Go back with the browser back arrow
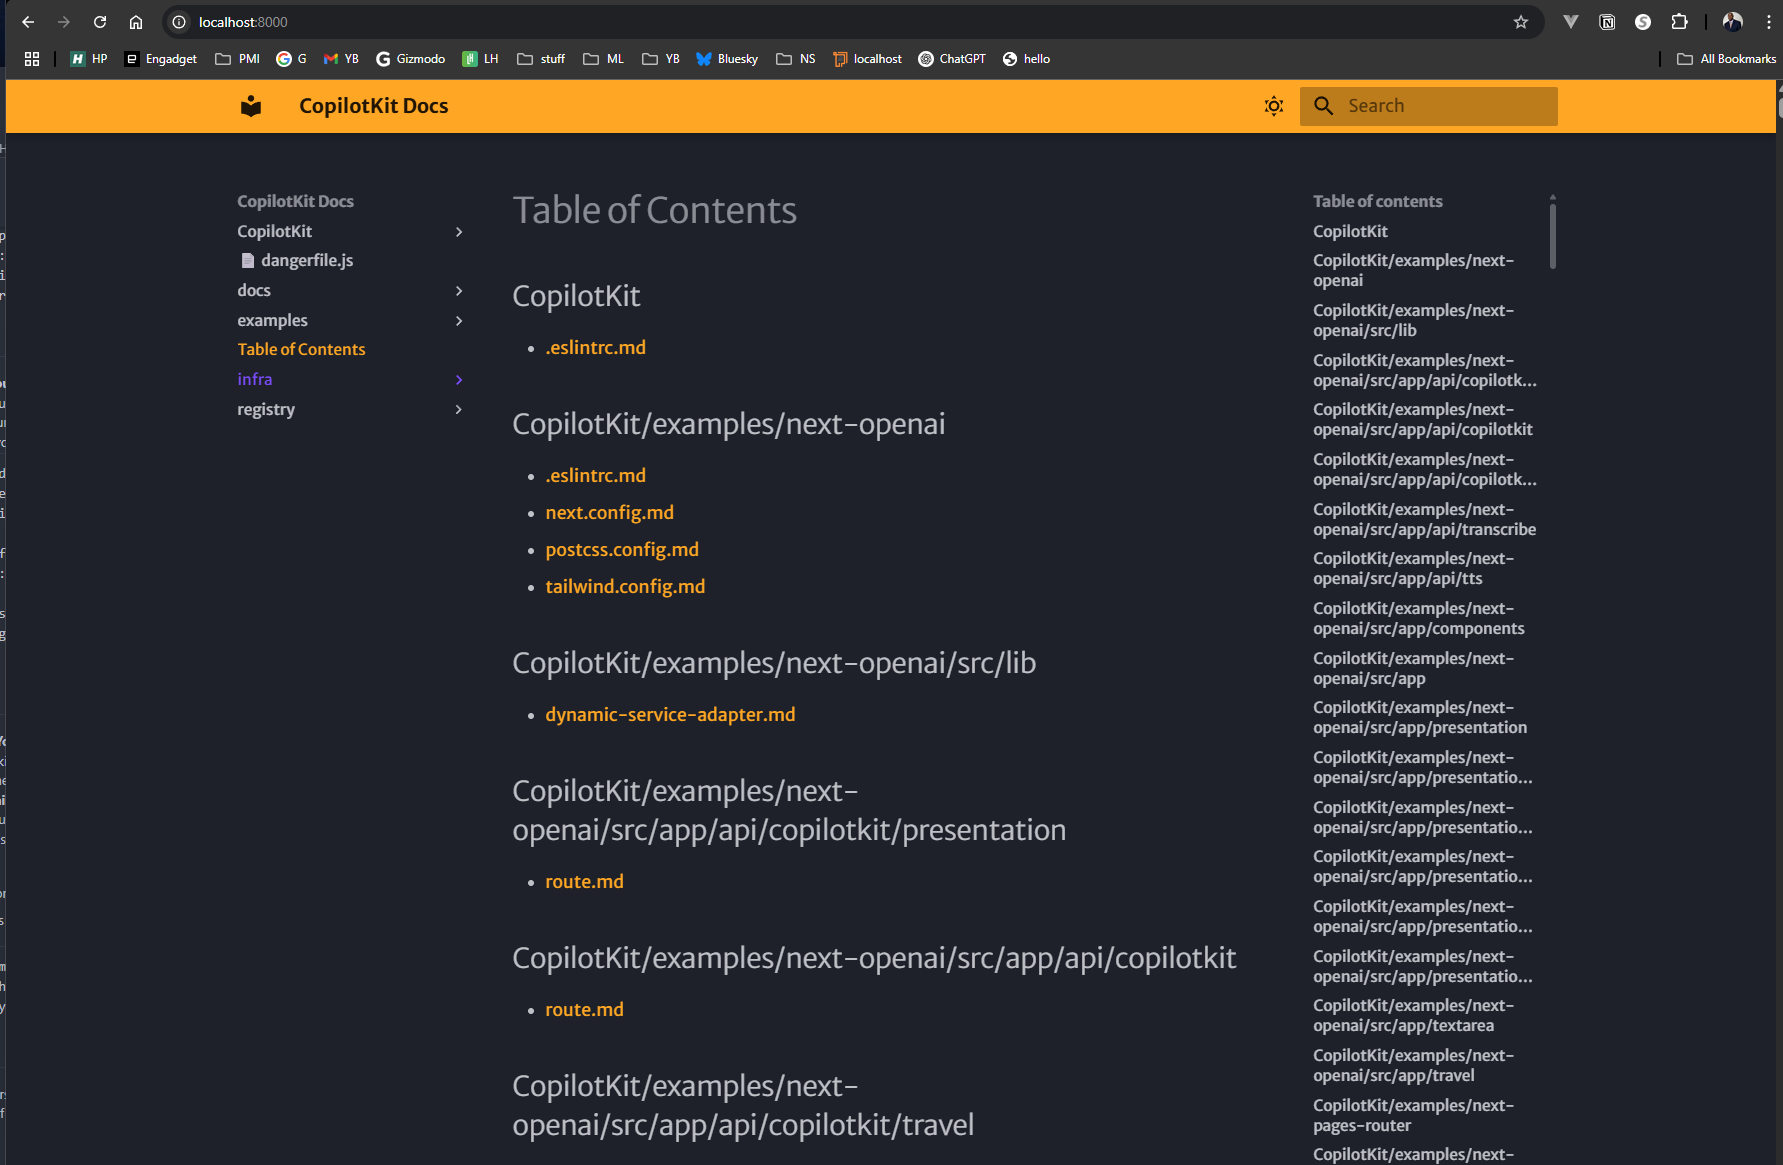Image resolution: width=1783 pixels, height=1165 pixels. (x=28, y=22)
